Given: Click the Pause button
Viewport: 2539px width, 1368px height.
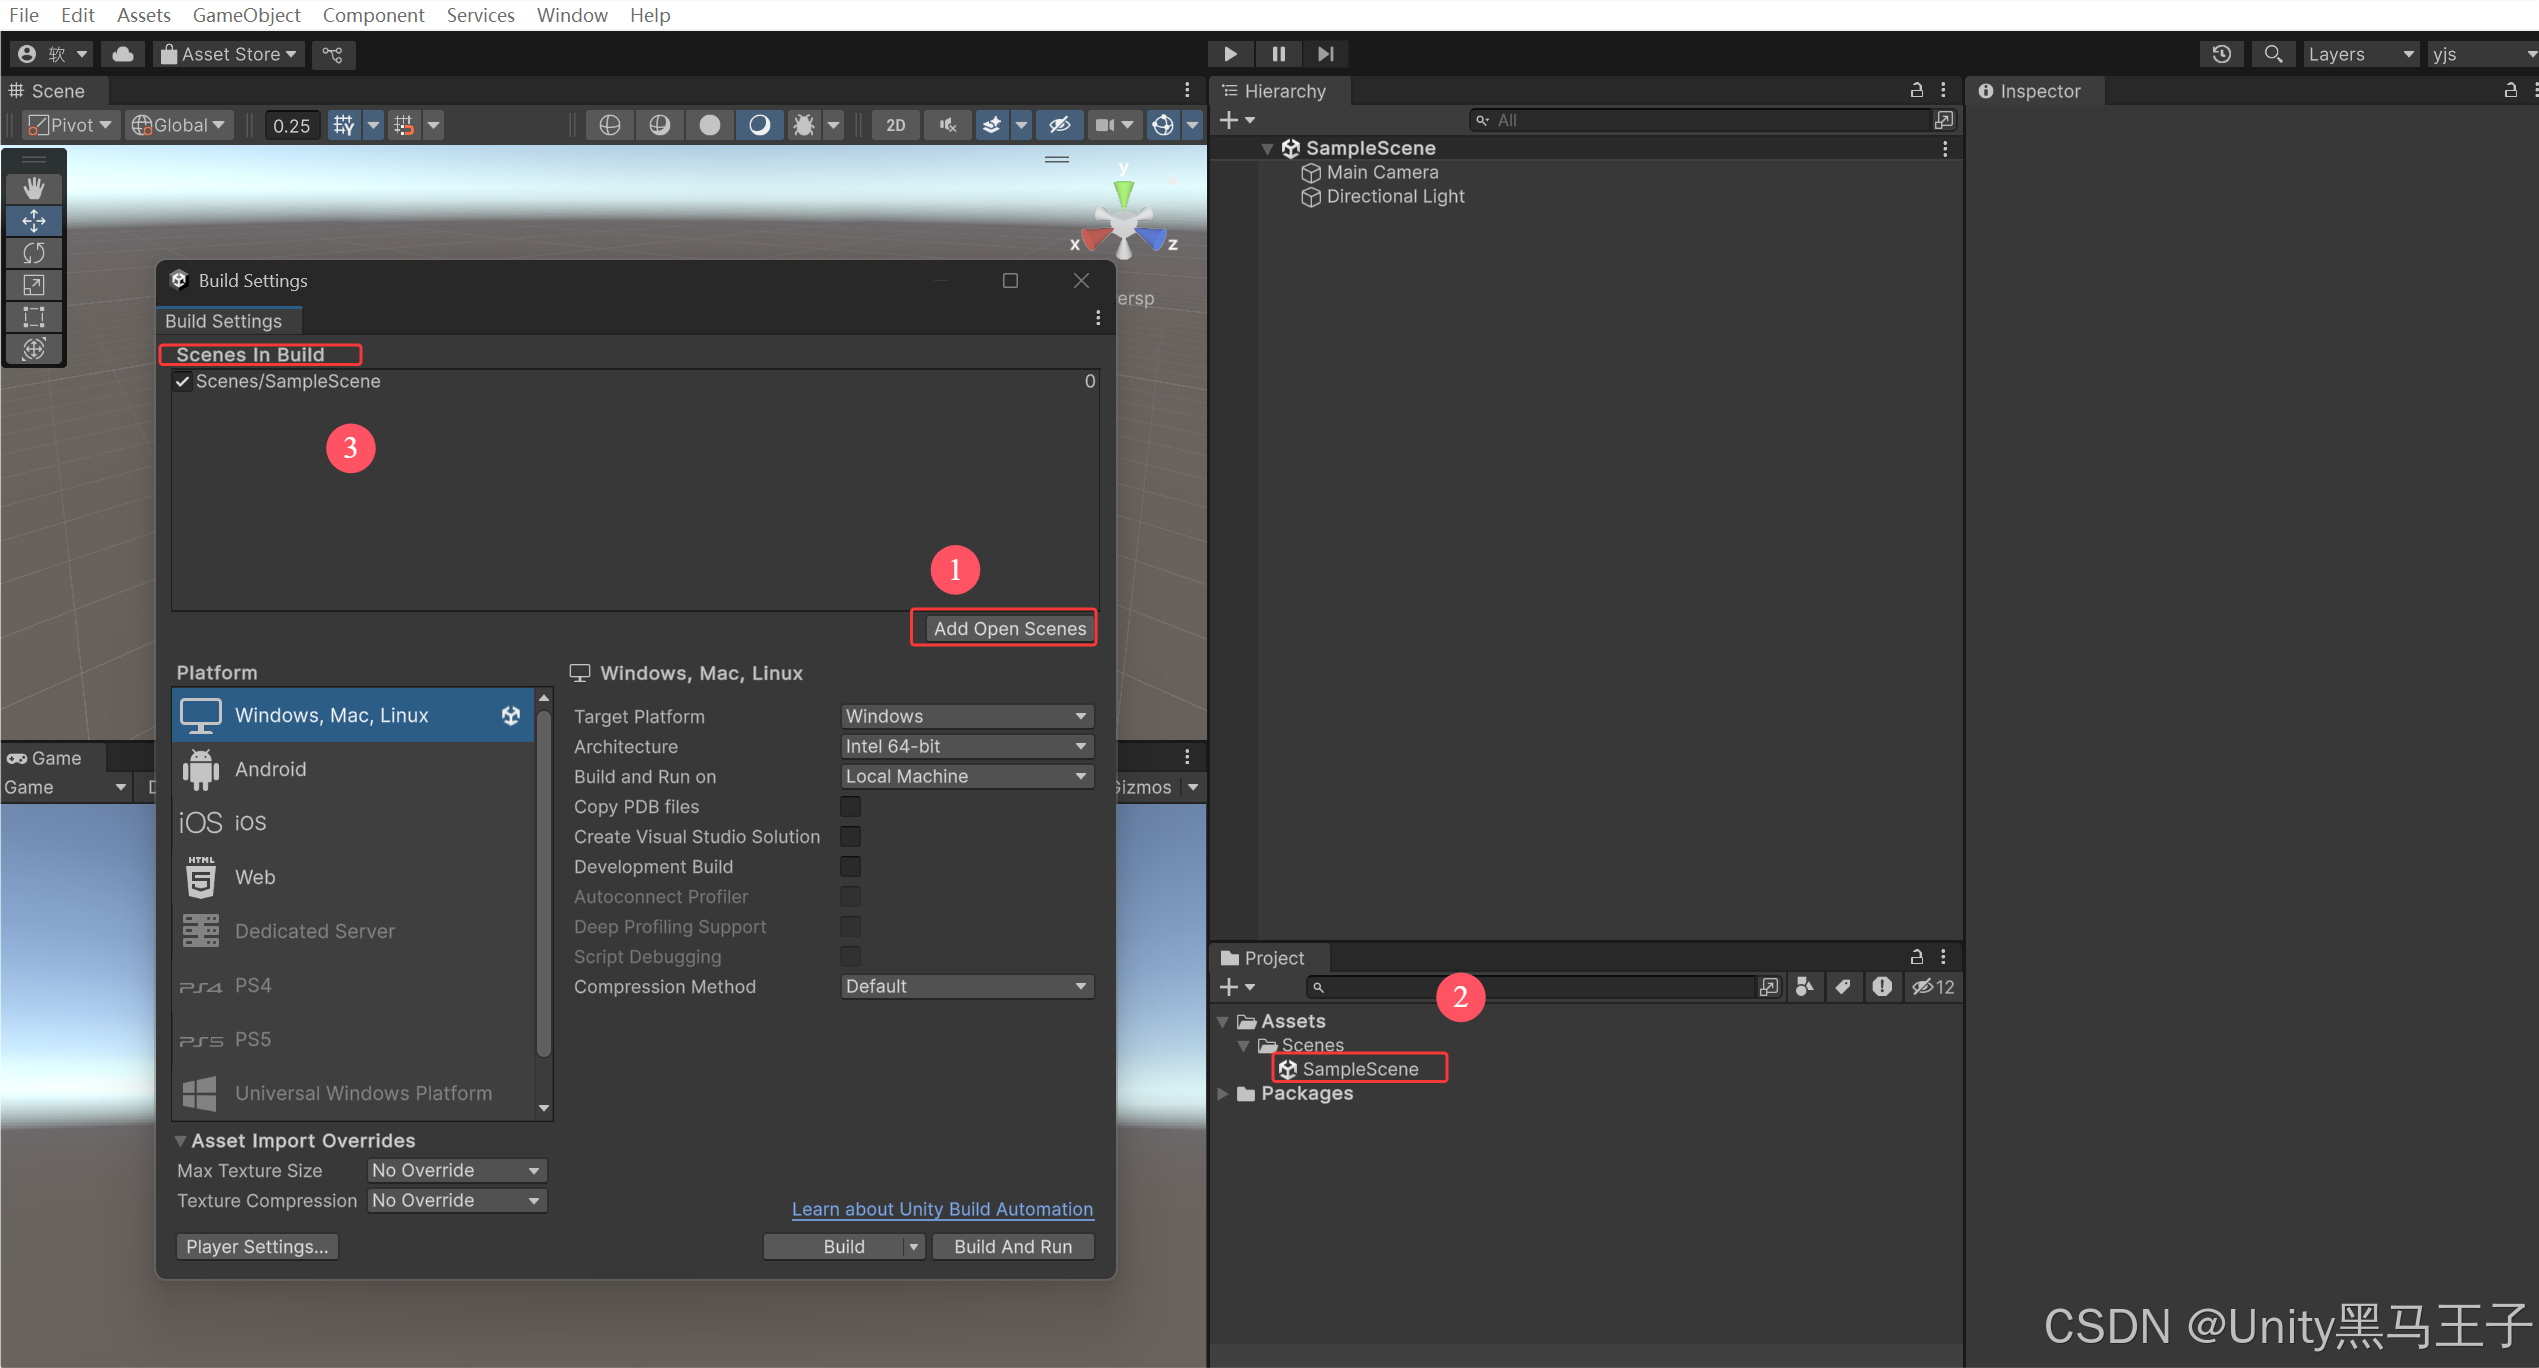Looking at the screenshot, I should 1278,54.
